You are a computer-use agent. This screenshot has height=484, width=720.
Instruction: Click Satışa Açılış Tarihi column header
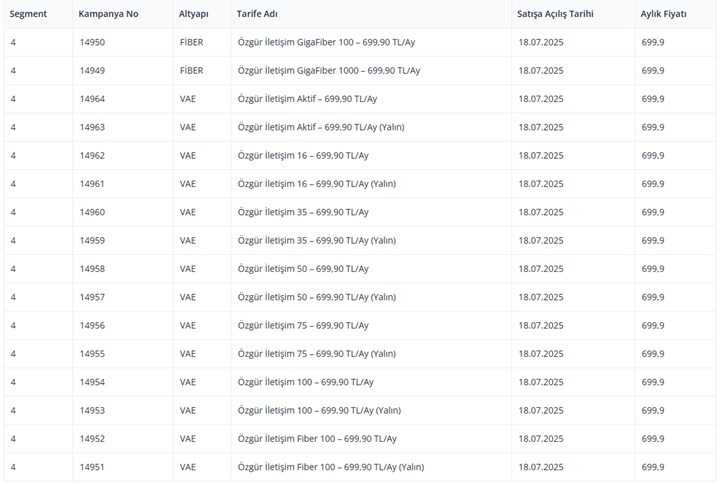pos(555,14)
